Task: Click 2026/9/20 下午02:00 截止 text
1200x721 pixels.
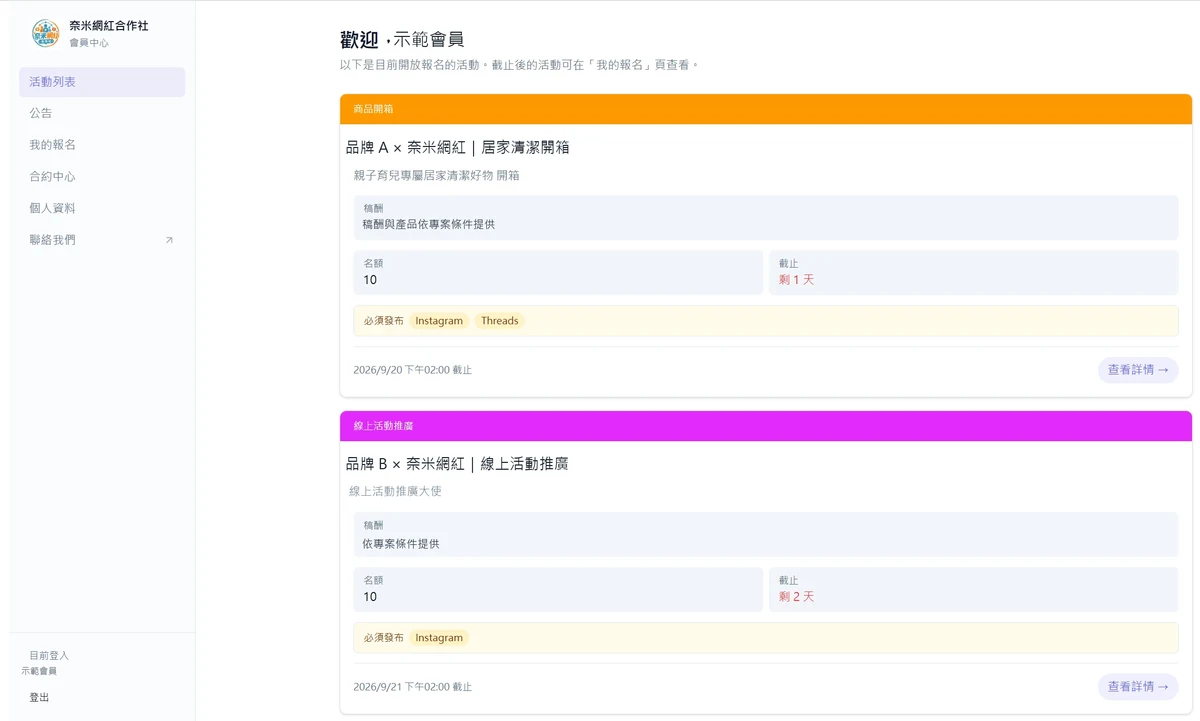Action: (x=412, y=370)
